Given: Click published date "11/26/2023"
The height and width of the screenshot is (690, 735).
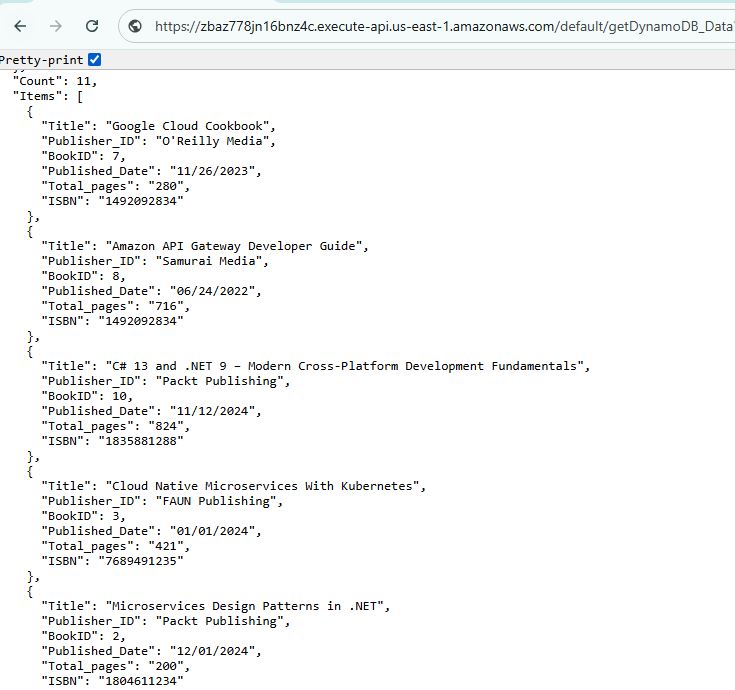Looking at the screenshot, I should [212, 171].
